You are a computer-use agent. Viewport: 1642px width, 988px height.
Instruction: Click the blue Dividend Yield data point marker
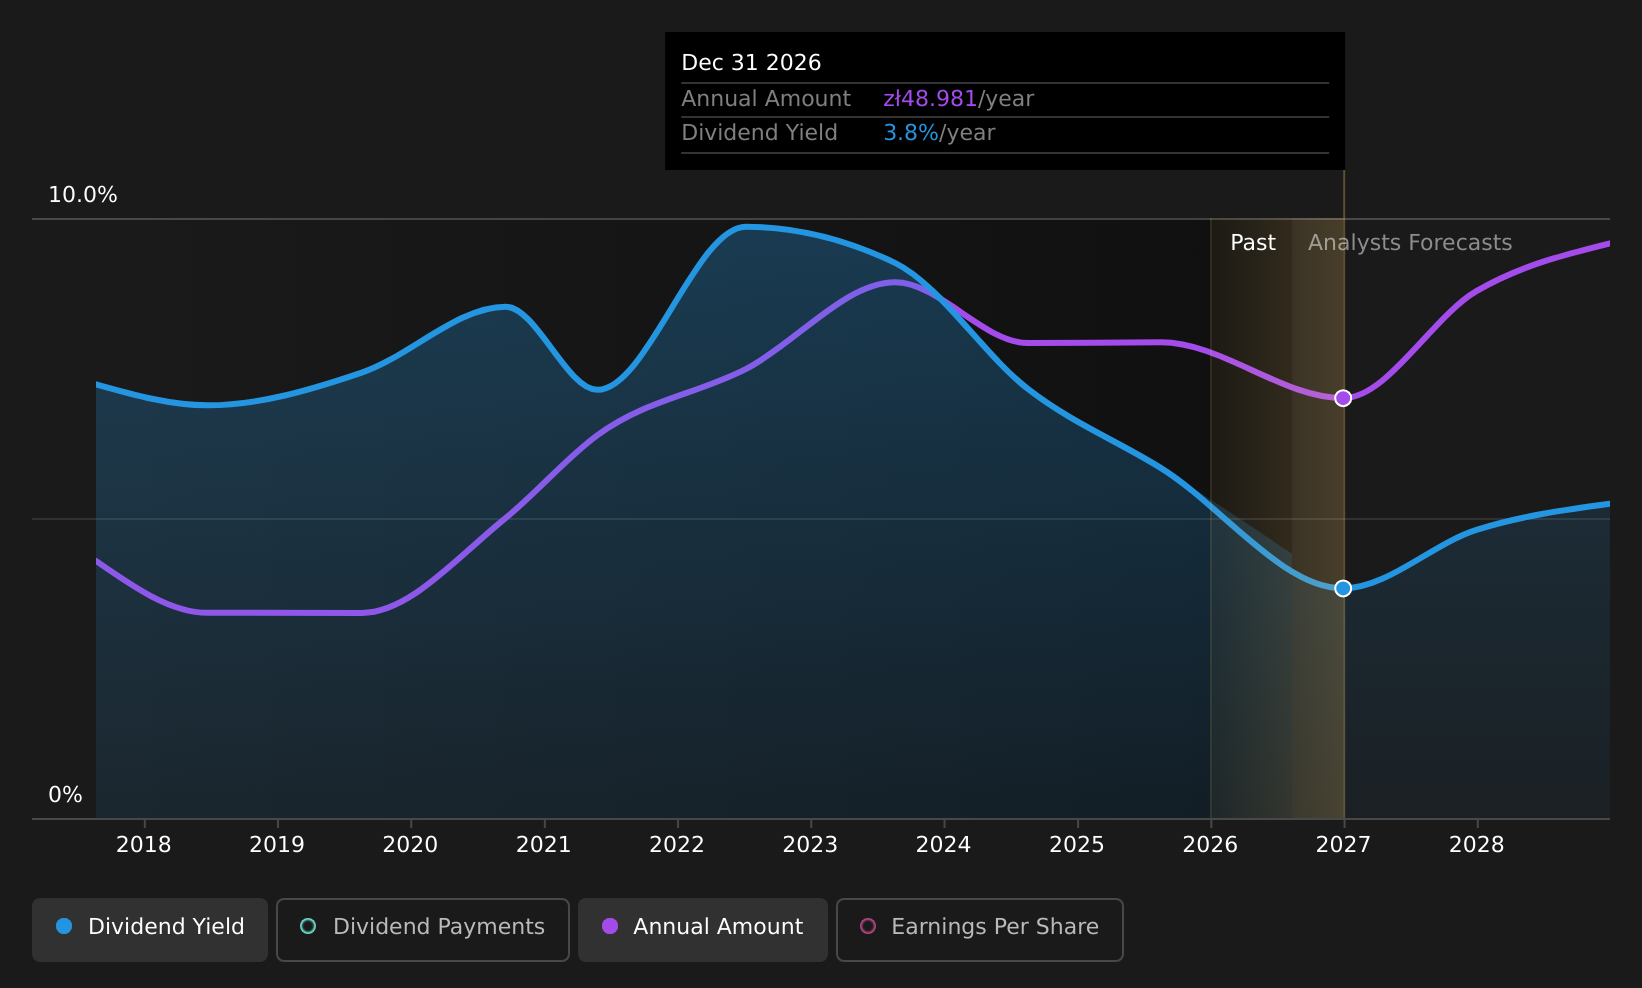(x=1343, y=588)
